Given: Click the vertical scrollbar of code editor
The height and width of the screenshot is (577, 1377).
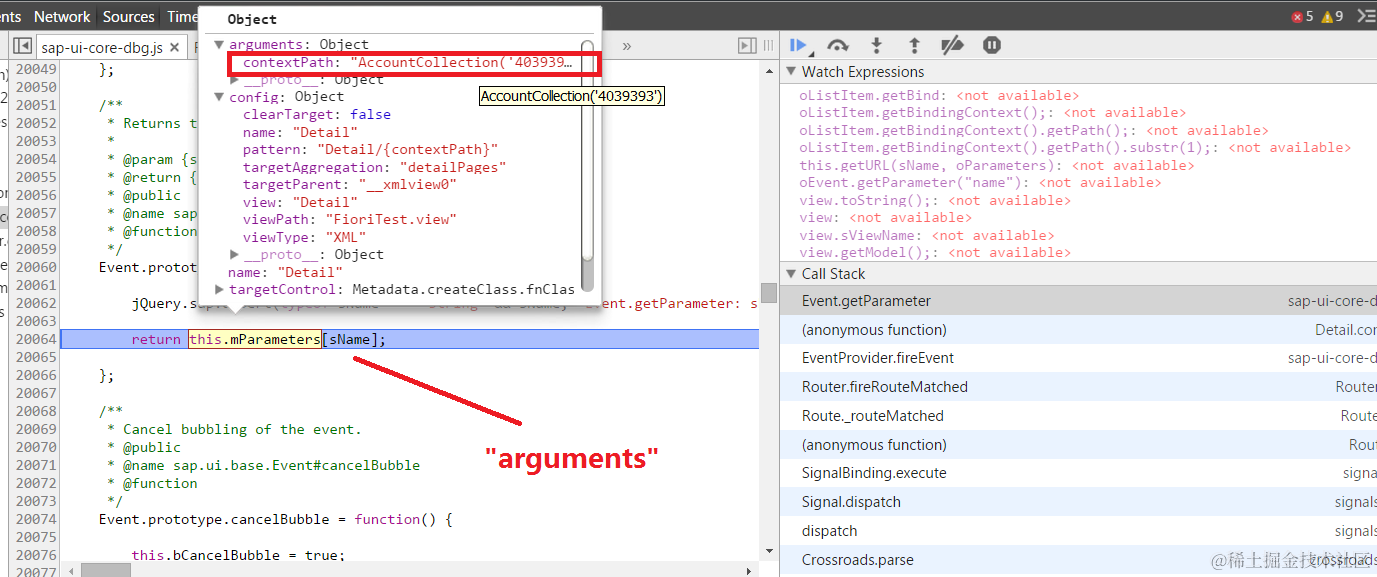Looking at the screenshot, I should (x=768, y=292).
